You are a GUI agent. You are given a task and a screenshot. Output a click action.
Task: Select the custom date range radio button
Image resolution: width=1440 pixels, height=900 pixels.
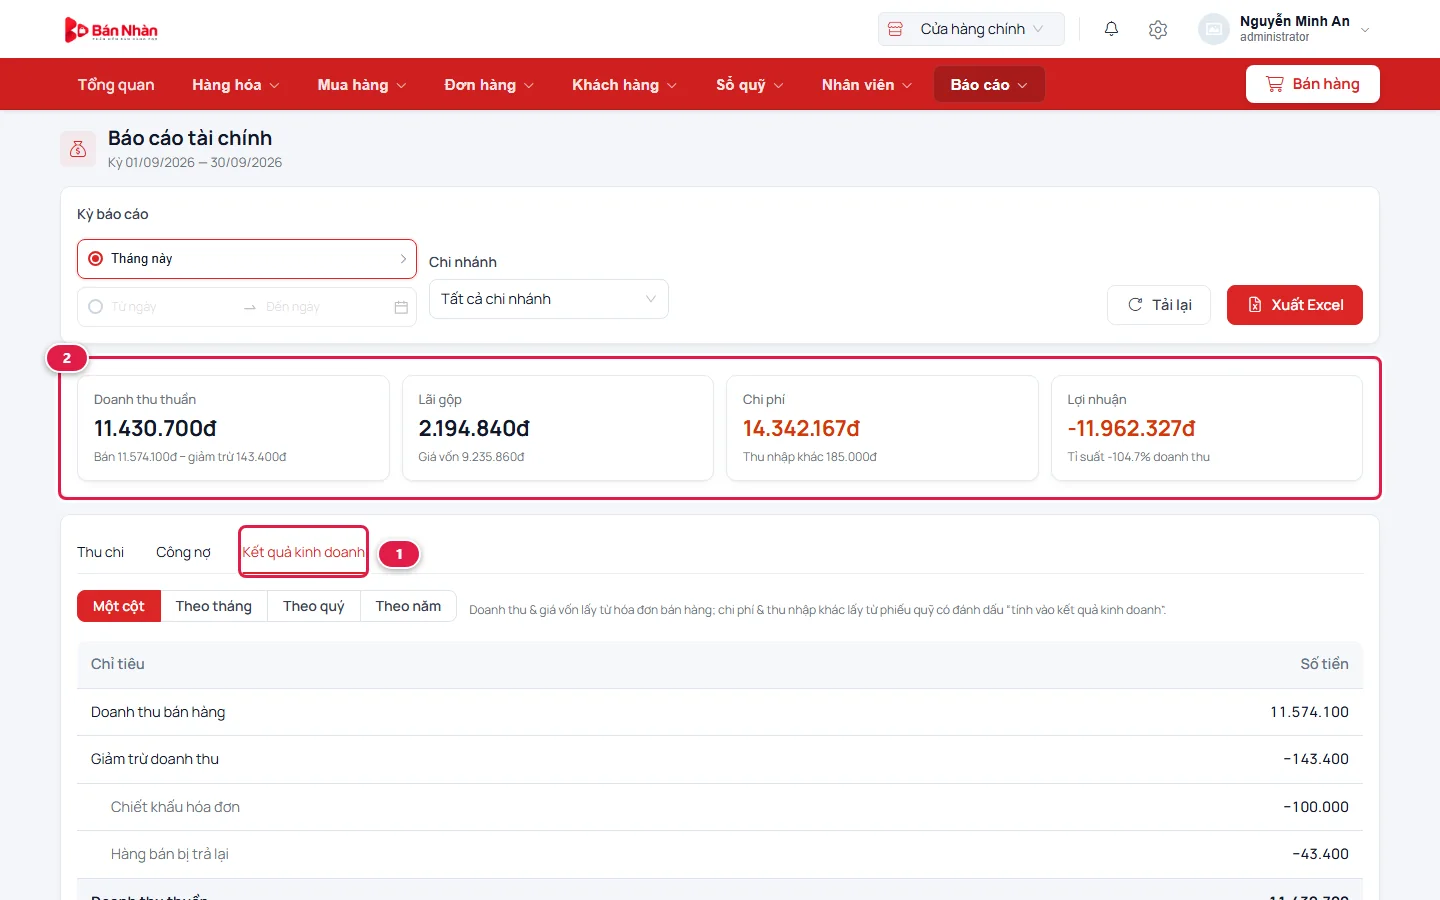tap(96, 307)
